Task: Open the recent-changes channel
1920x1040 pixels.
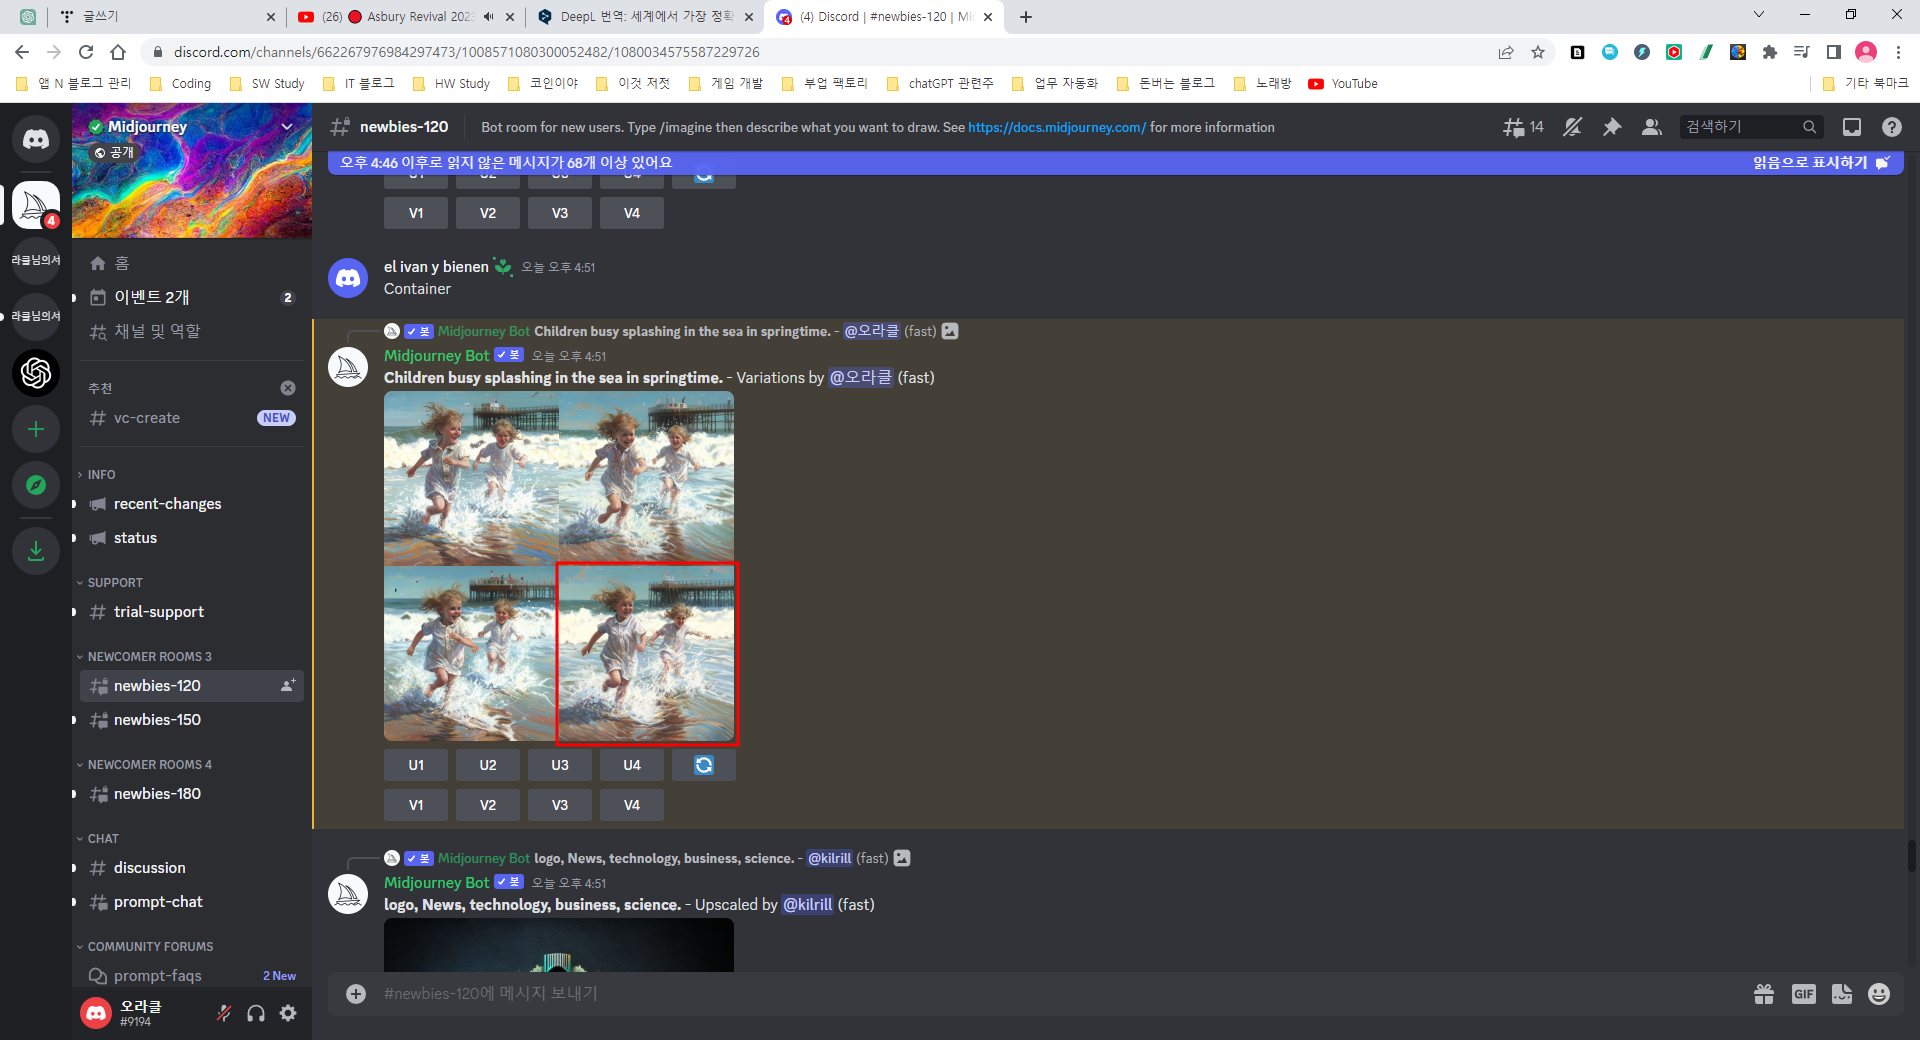Action: [192, 504]
